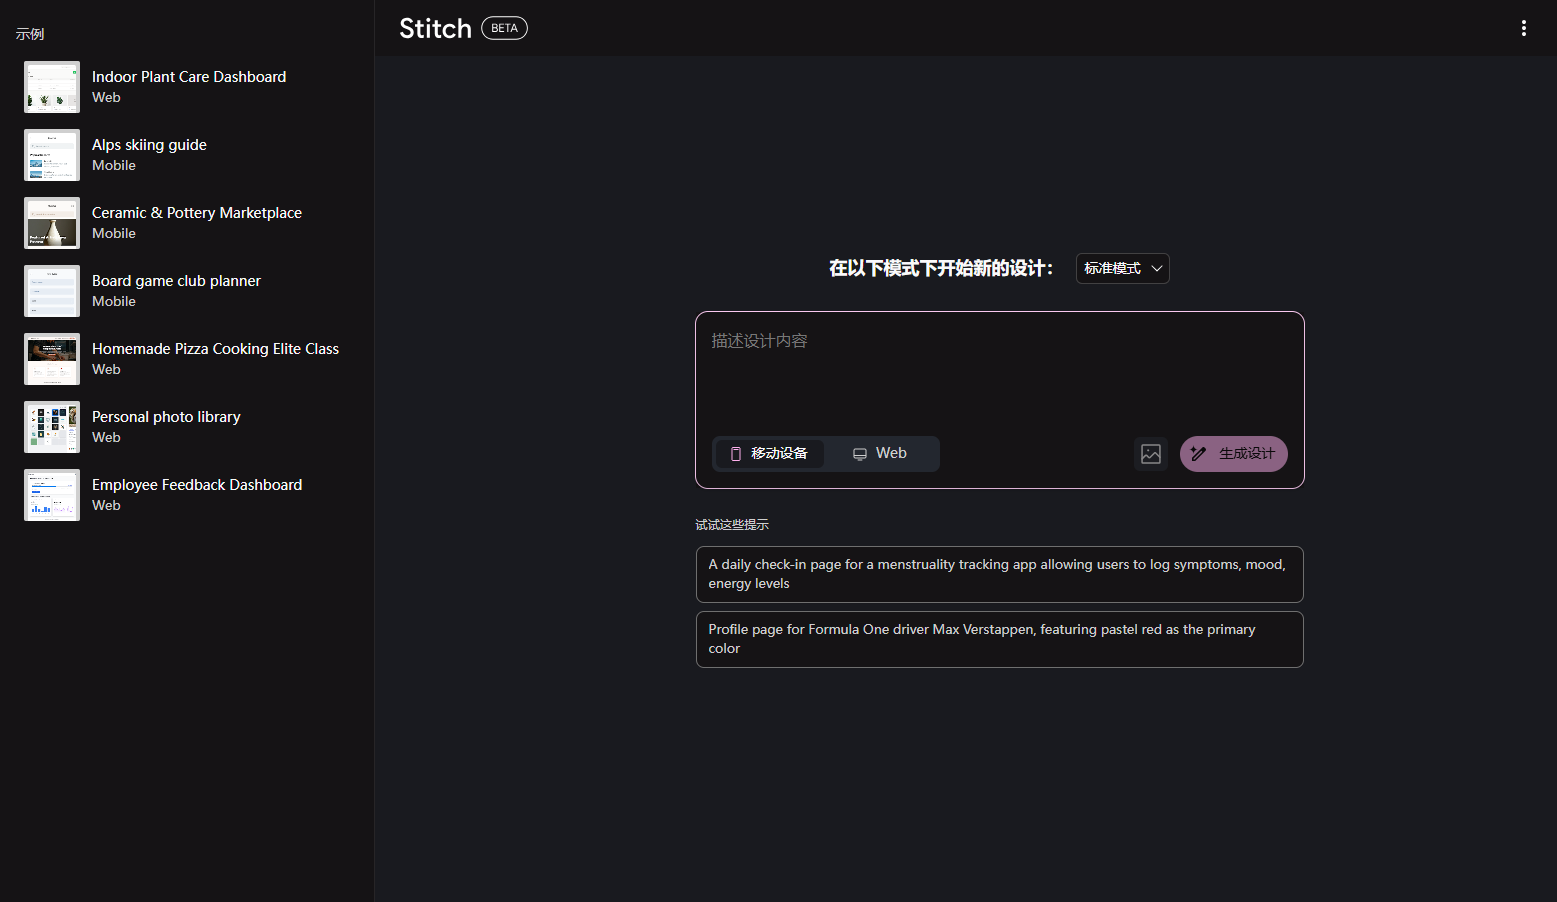The image size is (1557, 902).
Task: Click into the 描述设计内容 prompt field
Action: (999, 370)
